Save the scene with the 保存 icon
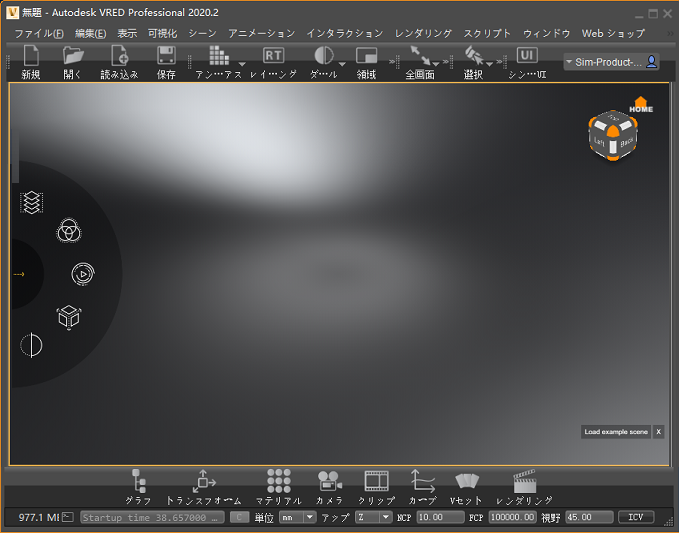Image resolution: width=679 pixels, height=533 pixels. point(166,56)
